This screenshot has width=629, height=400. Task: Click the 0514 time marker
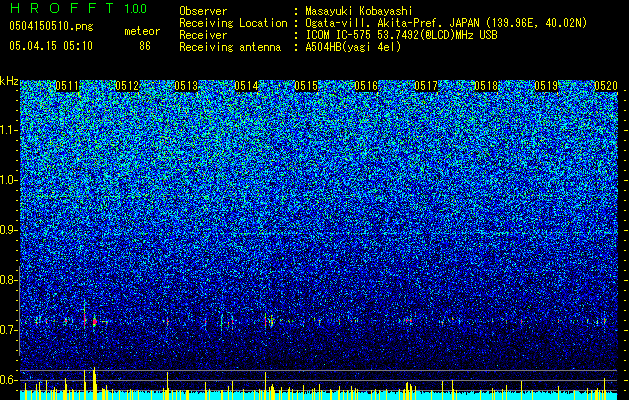(246, 86)
